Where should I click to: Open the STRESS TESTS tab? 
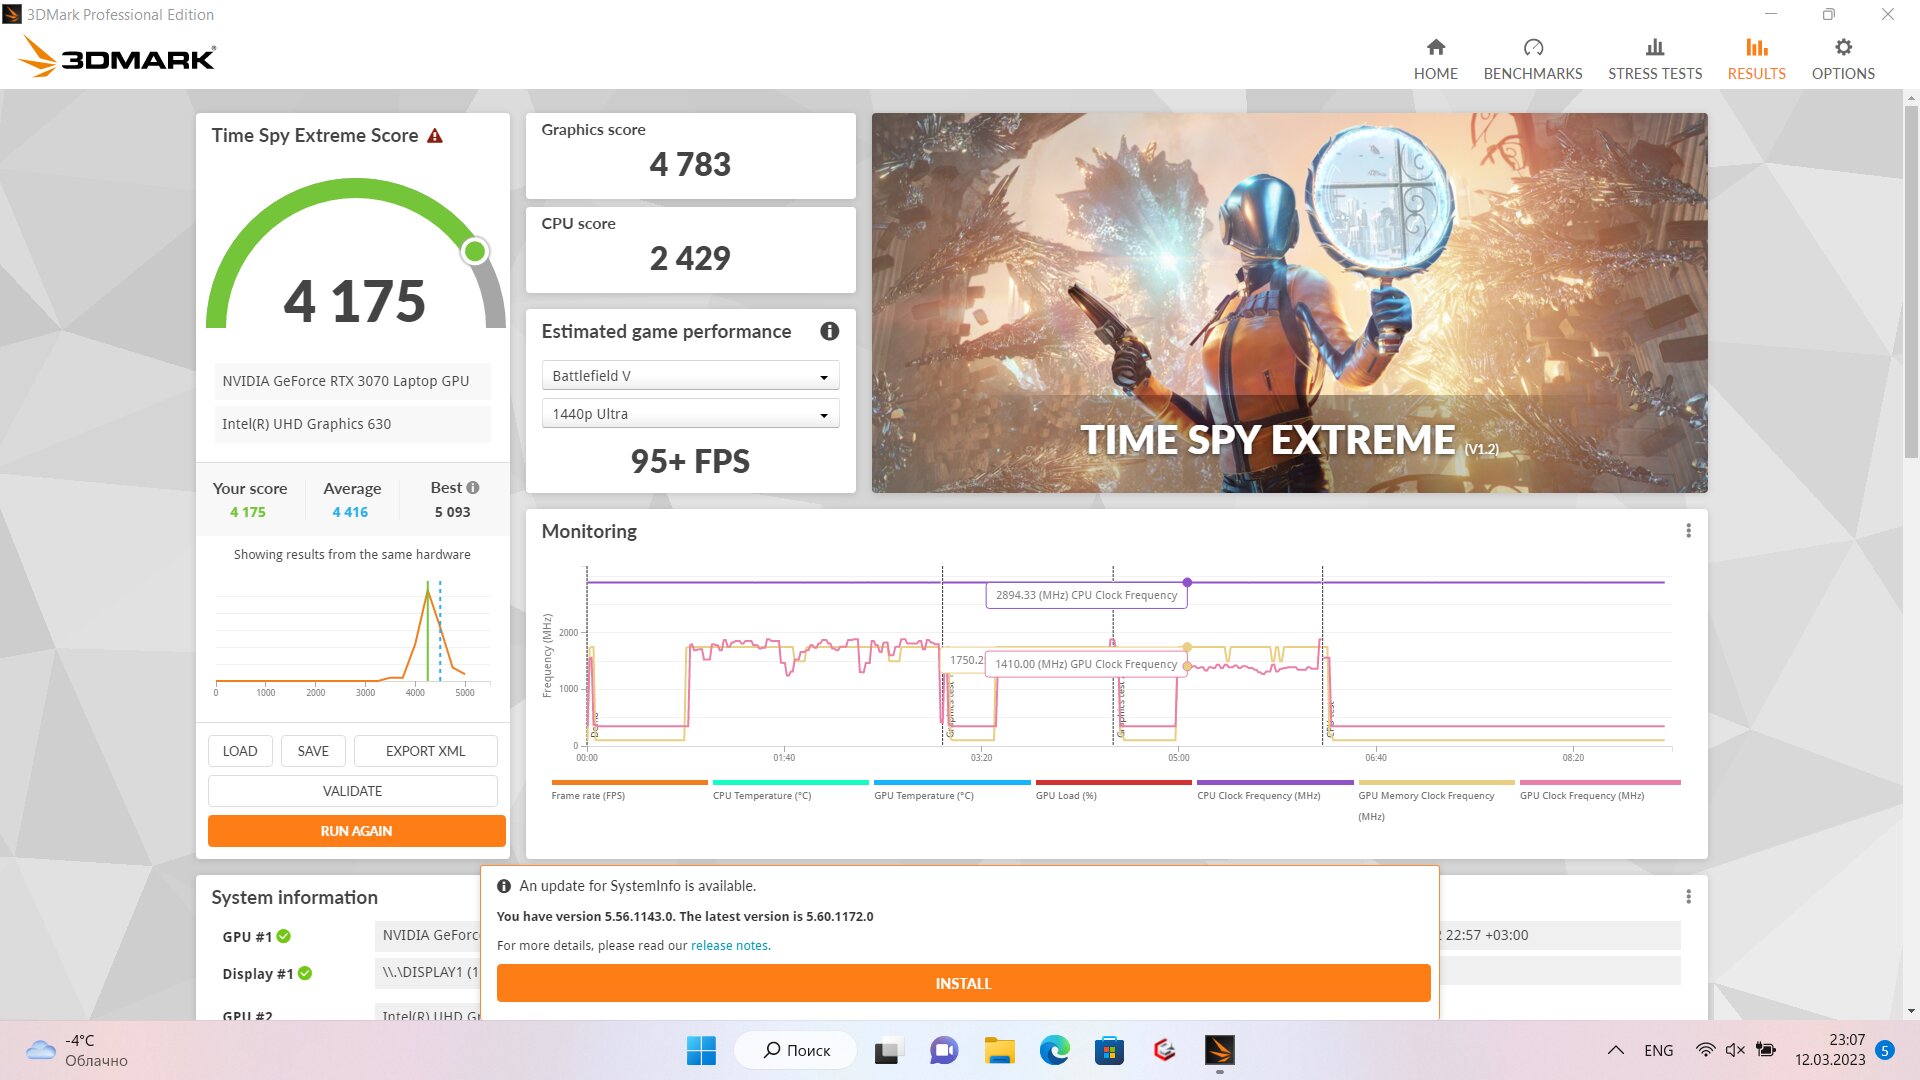click(1654, 59)
